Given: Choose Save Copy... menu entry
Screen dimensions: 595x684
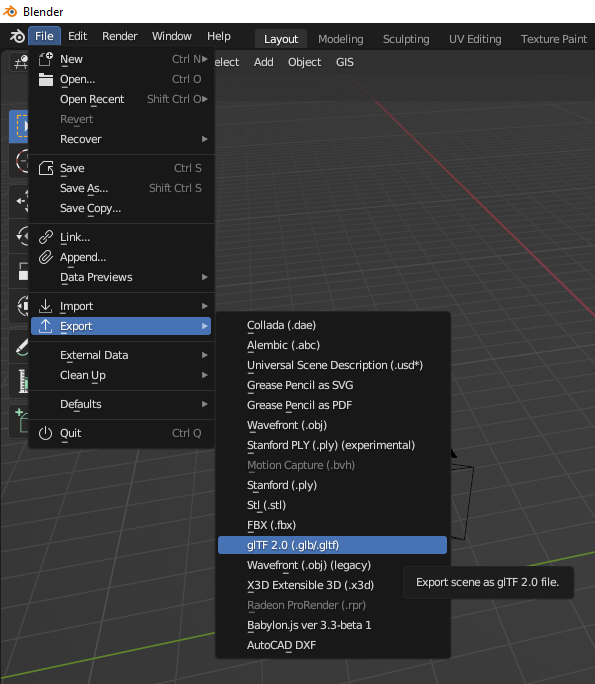Looking at the screenshot, I should (x=121, y=208).
